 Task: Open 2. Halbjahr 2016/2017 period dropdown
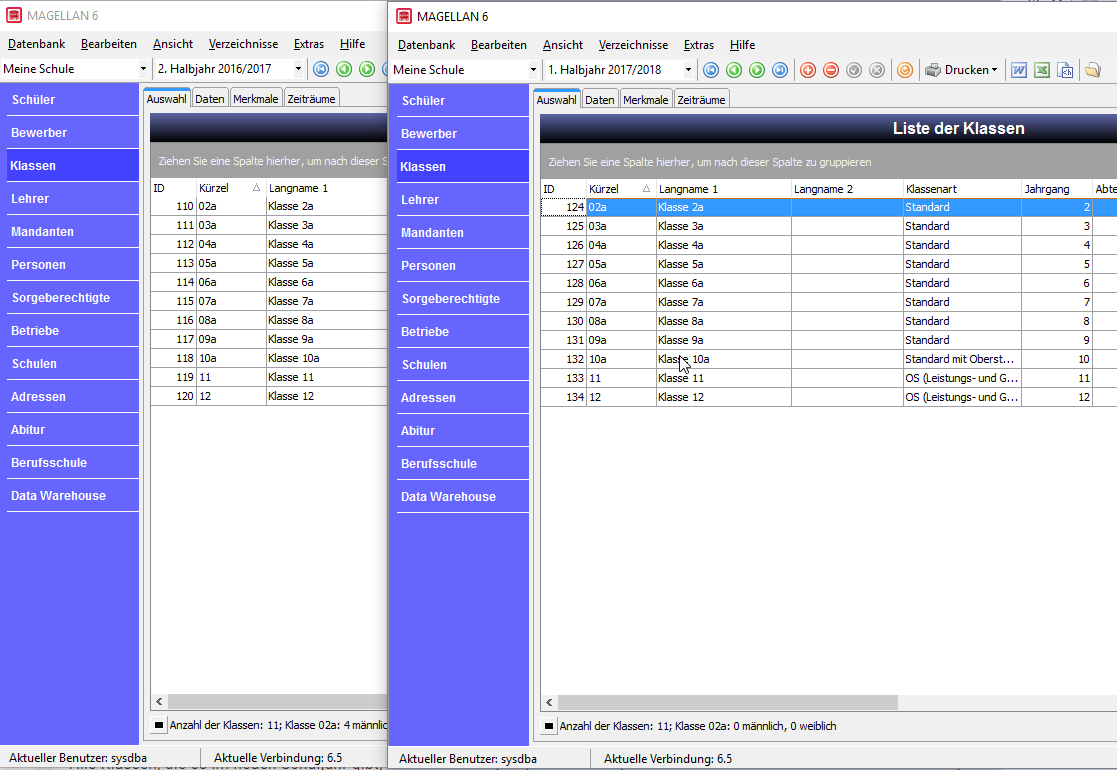coord(298,69)
